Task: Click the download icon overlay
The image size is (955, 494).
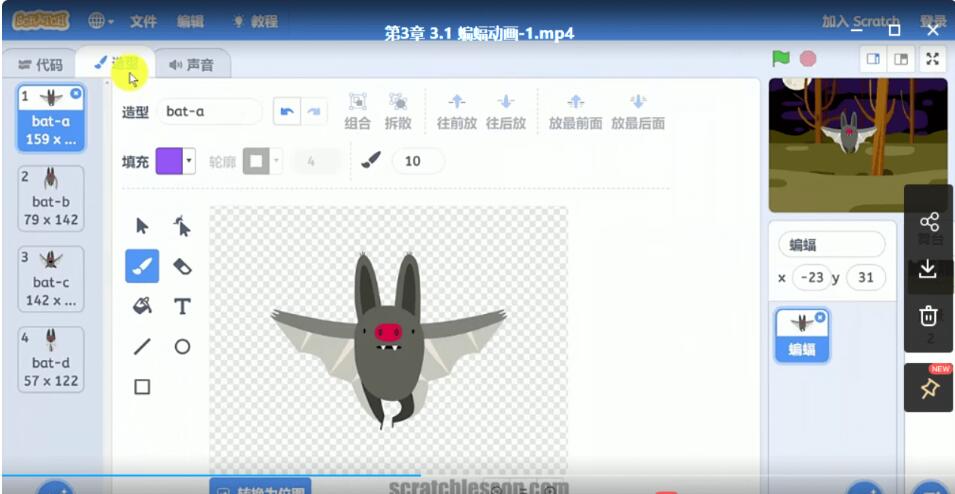Action: pyautogui.click(x=928, y=269)
